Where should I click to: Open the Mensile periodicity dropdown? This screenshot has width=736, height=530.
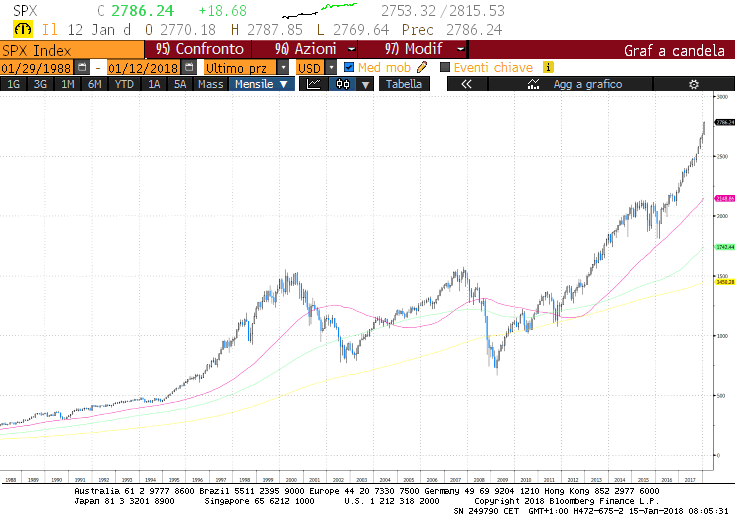(261, 84)
